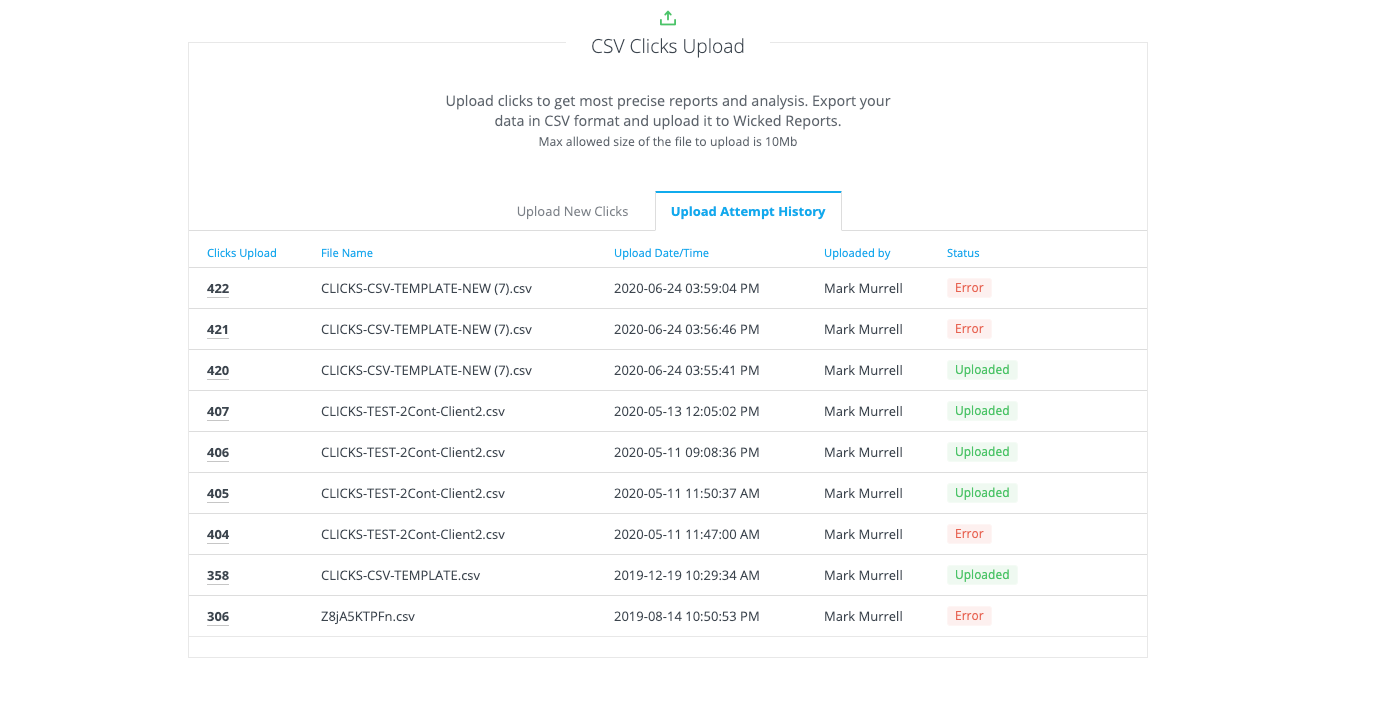
Task: Sort table by Clicks Upload column
Action: 241,253
